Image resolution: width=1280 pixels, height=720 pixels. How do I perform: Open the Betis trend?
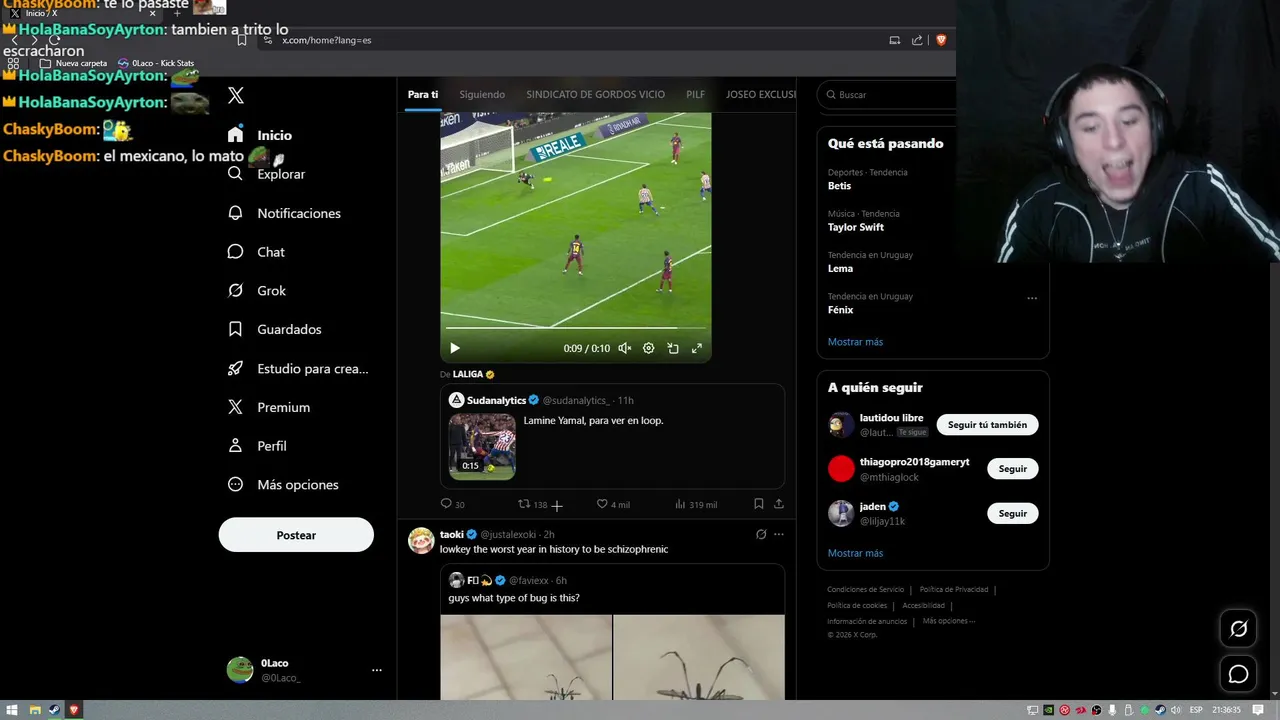tap(839, 186)
